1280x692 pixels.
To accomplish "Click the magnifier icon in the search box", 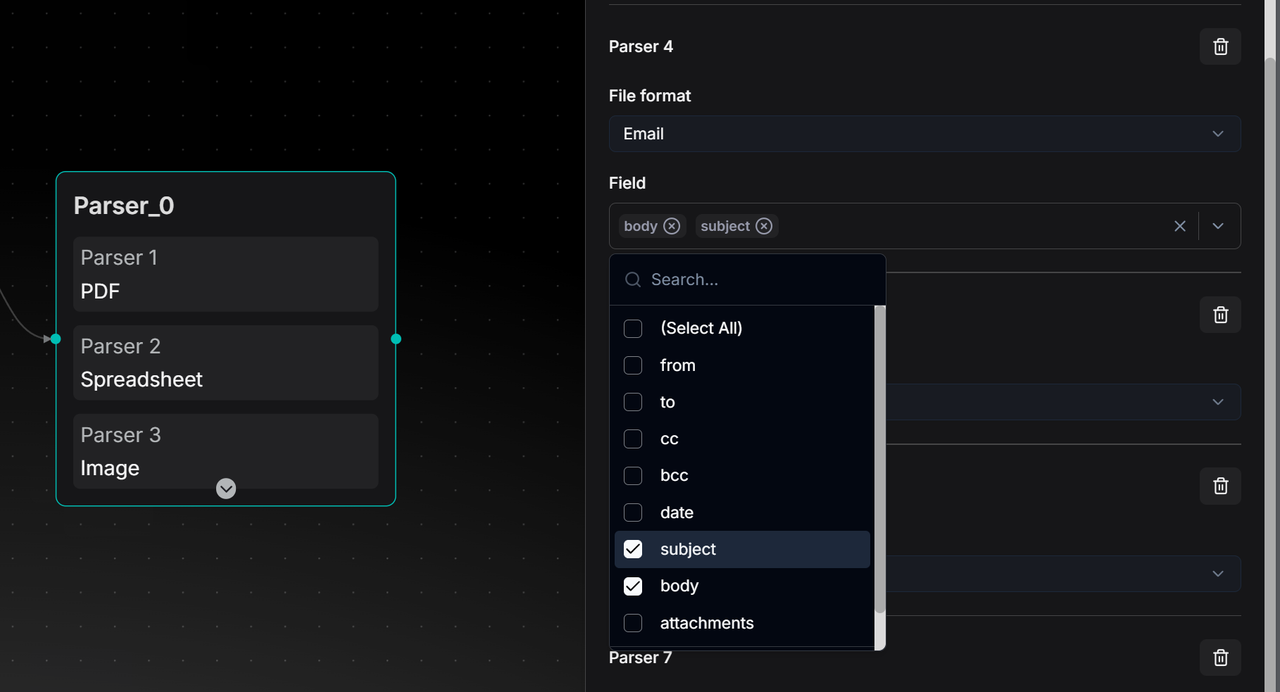I will tap(633, 280).
